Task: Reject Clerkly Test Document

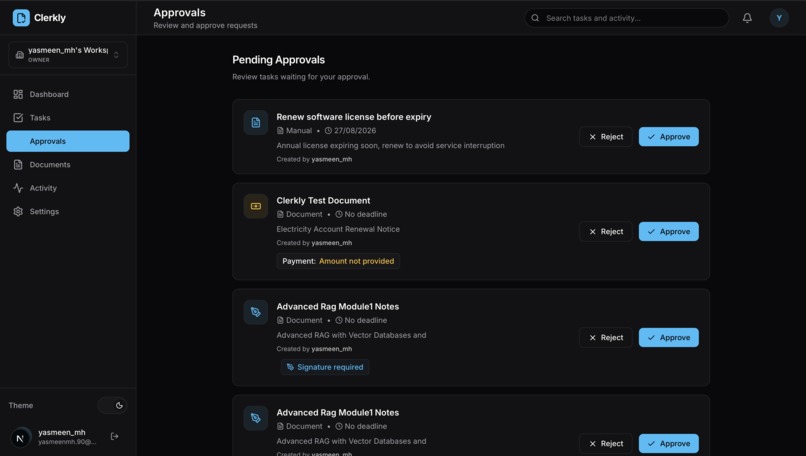Action: pos(606,231)
